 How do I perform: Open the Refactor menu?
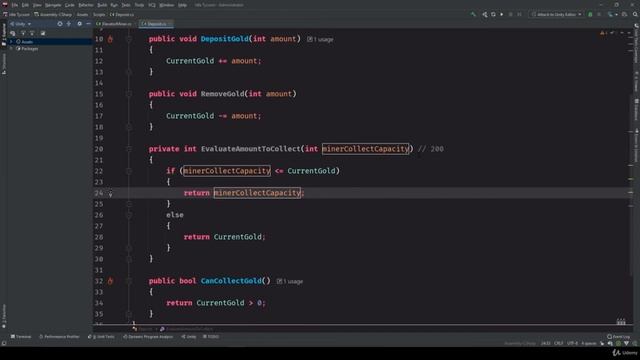[86, 5]
